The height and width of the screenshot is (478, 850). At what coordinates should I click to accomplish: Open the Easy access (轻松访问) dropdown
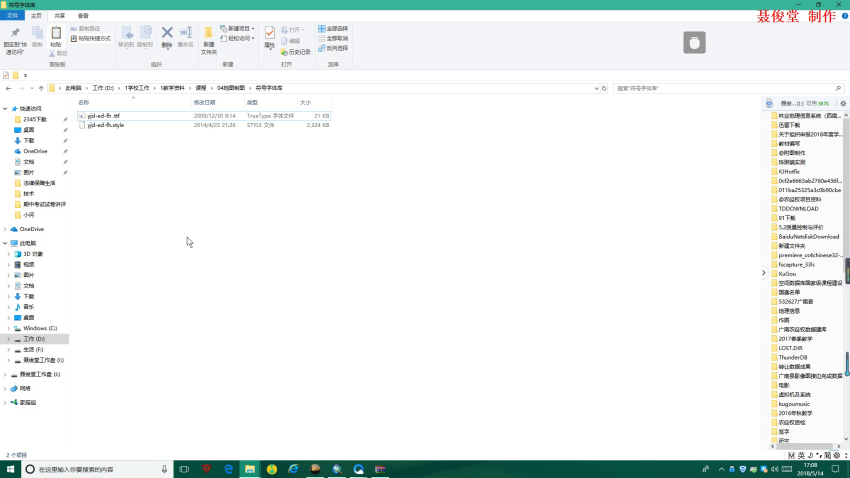click(x=237, y=38)
